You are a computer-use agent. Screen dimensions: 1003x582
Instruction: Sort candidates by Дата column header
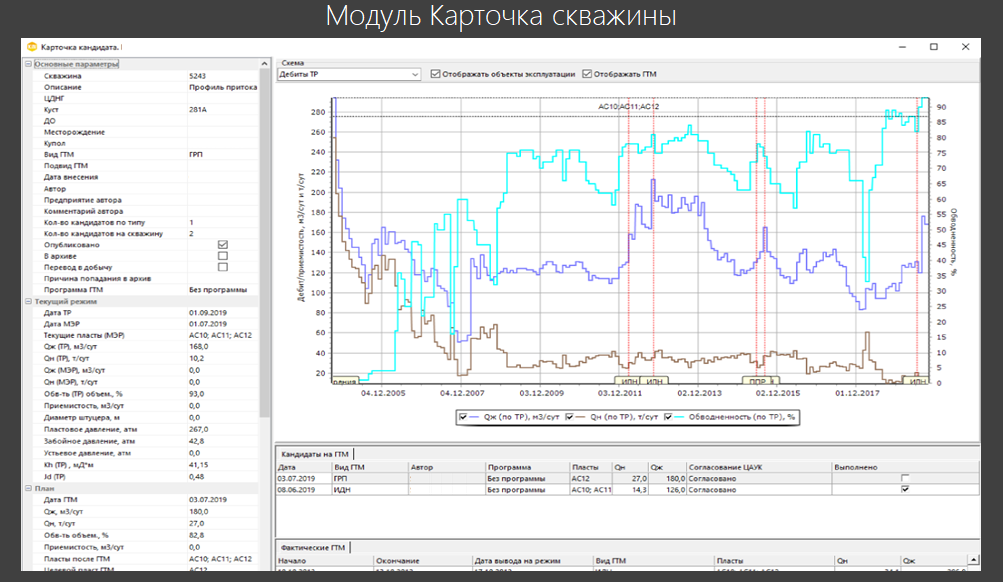(304, 468)
